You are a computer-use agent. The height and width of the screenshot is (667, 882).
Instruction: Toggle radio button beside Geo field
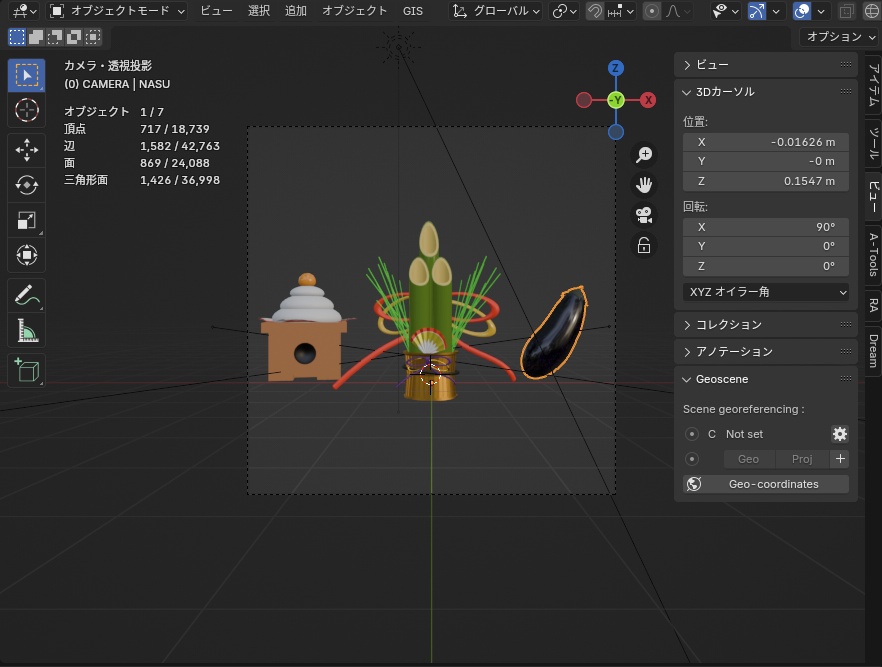tap(691, 459)
